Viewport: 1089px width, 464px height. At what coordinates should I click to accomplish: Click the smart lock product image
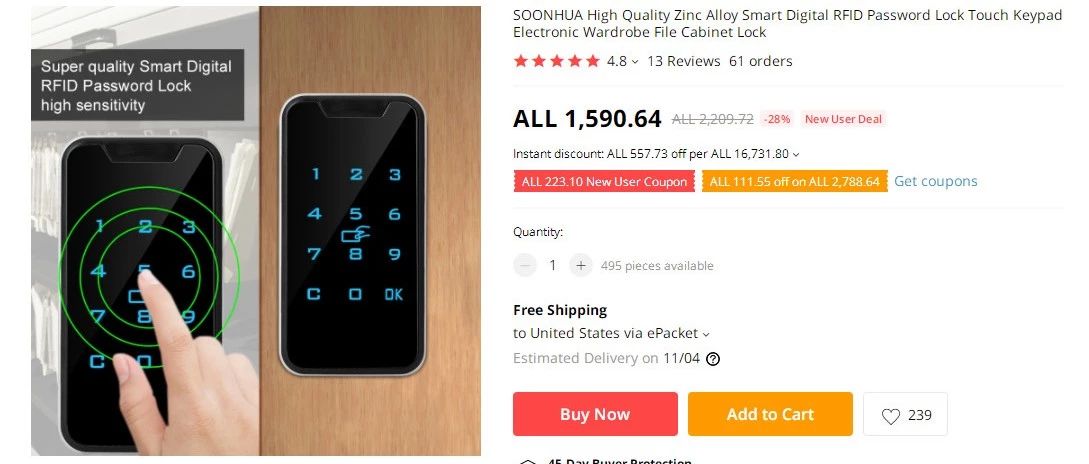tap(256, 232)
